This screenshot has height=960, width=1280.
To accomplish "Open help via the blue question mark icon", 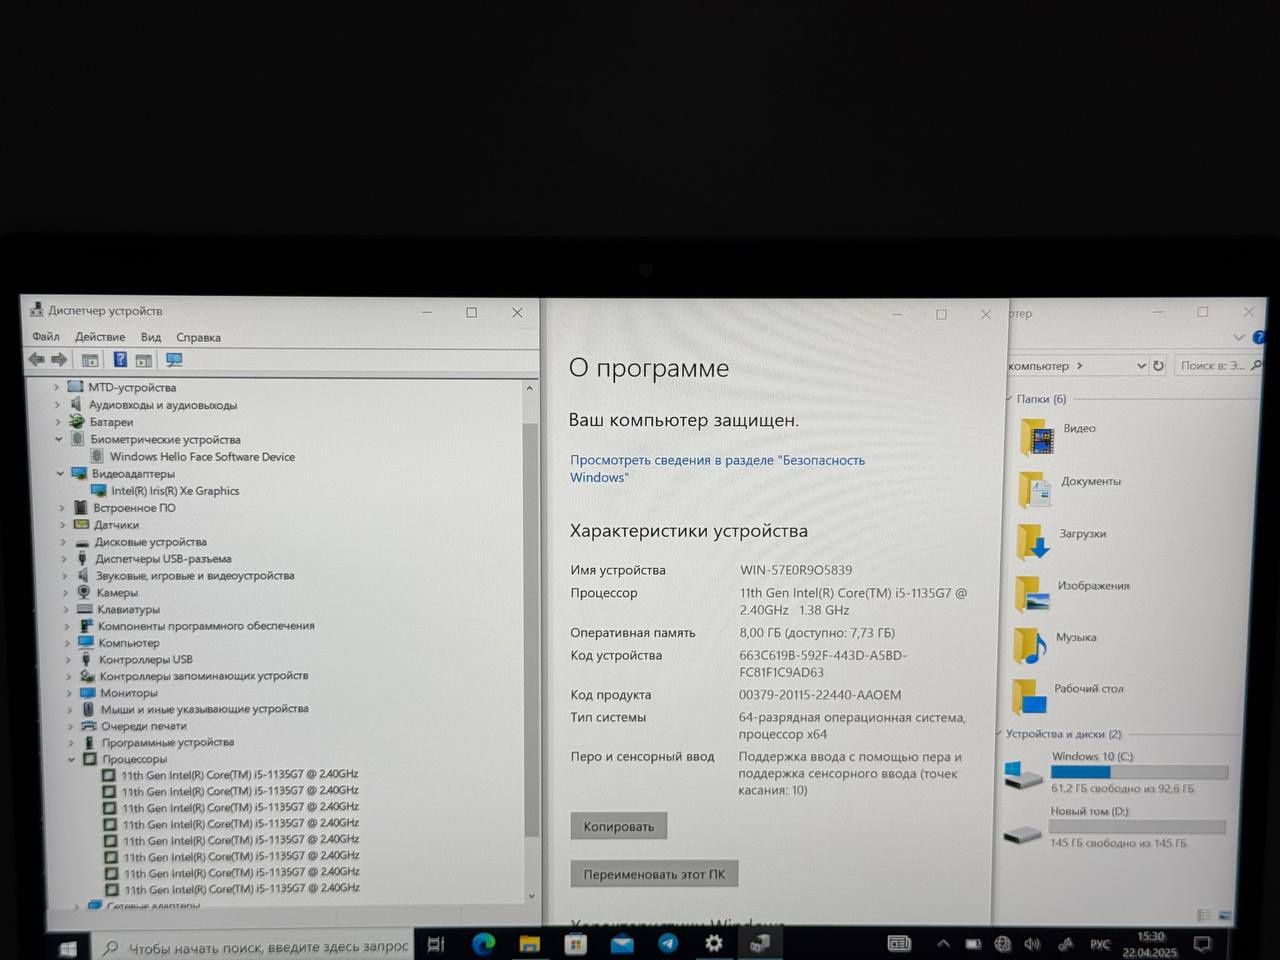I will tap(120, 360).
